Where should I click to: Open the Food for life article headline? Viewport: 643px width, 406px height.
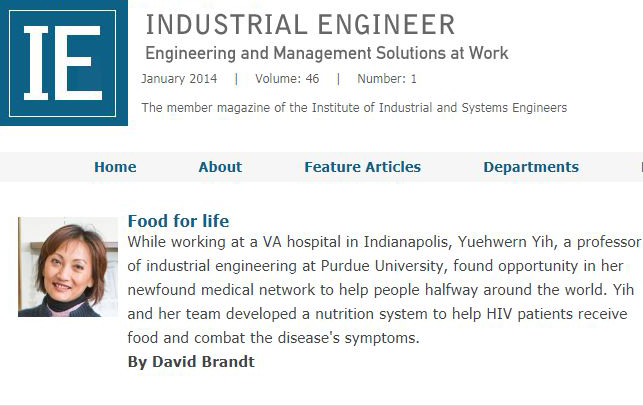coord(178,221)
